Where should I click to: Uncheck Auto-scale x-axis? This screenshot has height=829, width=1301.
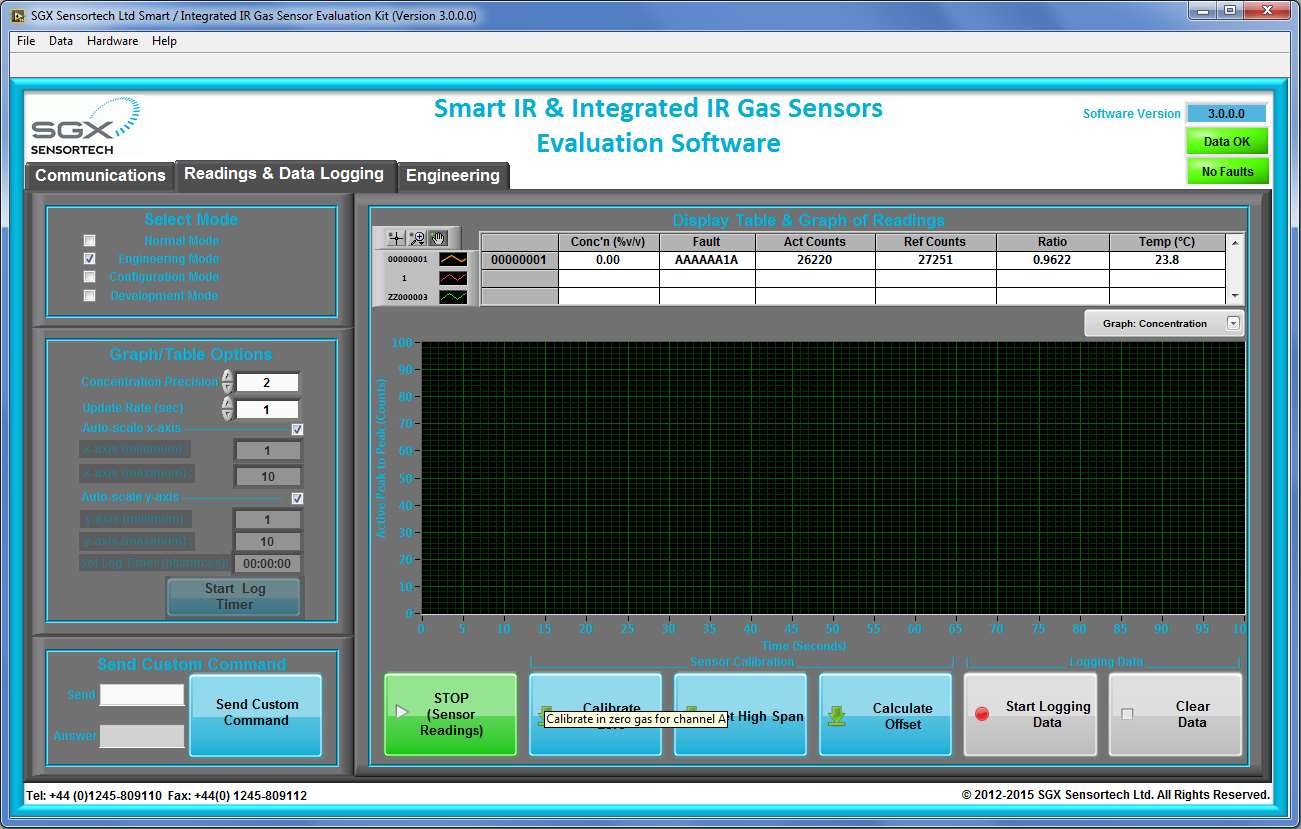[x=297, y=430]
